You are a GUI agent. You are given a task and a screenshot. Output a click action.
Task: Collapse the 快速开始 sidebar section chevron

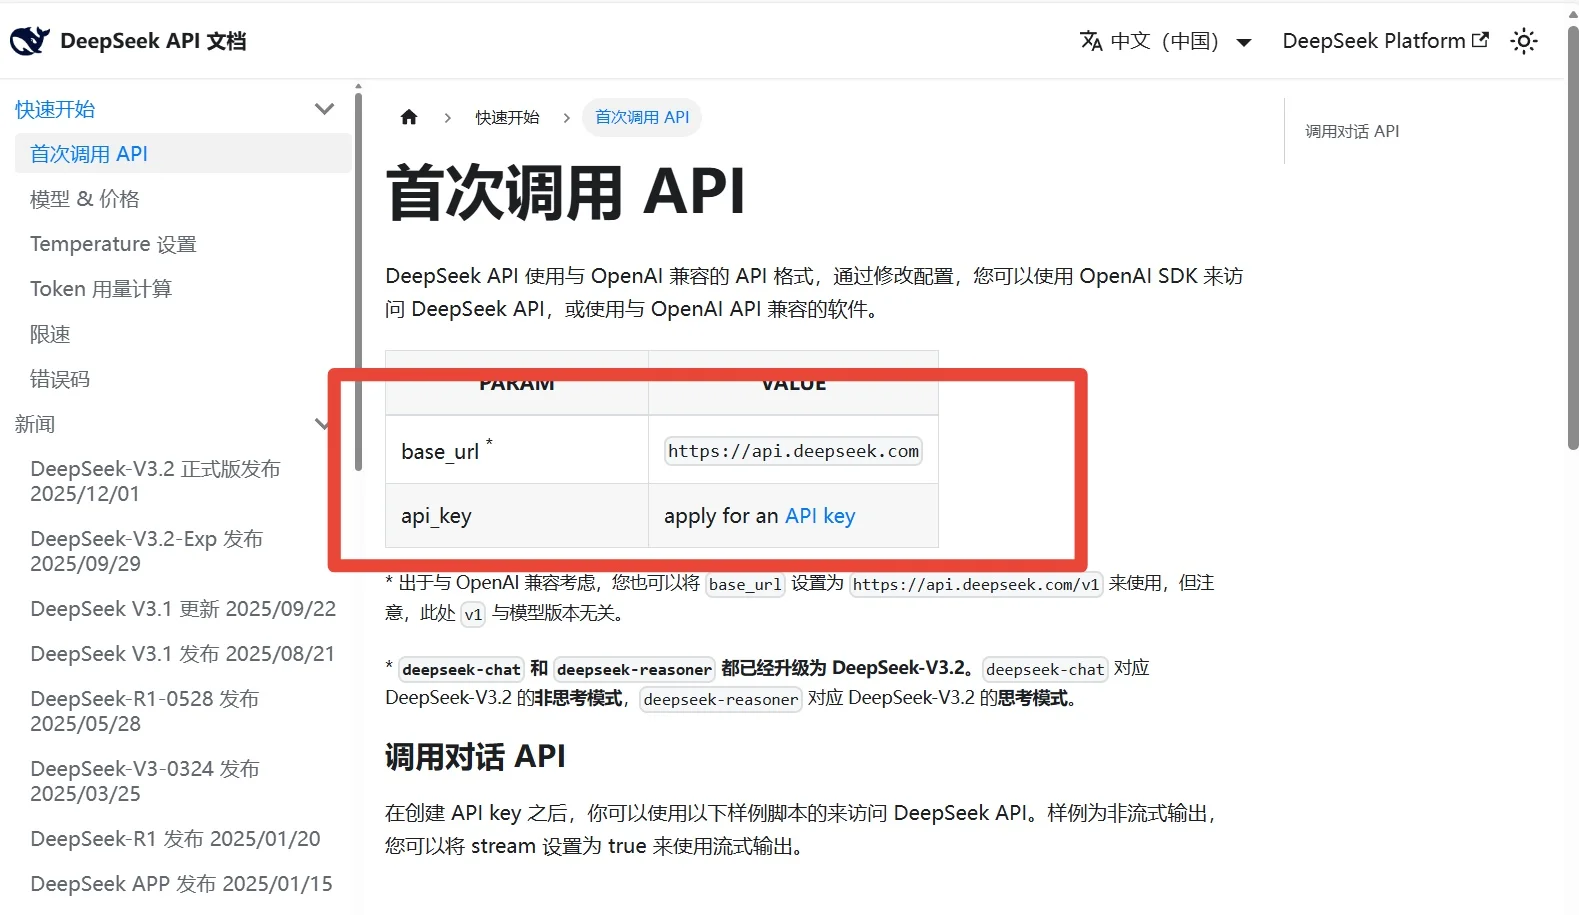click(324, 109)
